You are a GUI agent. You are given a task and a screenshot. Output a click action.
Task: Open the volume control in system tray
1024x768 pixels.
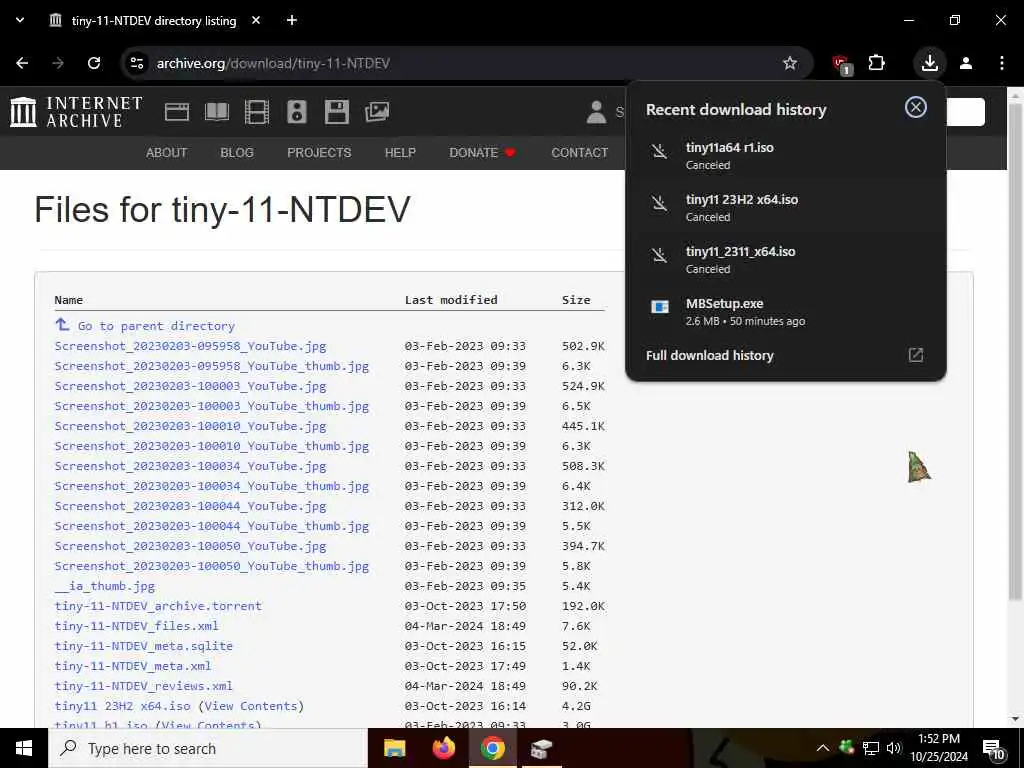893,748
